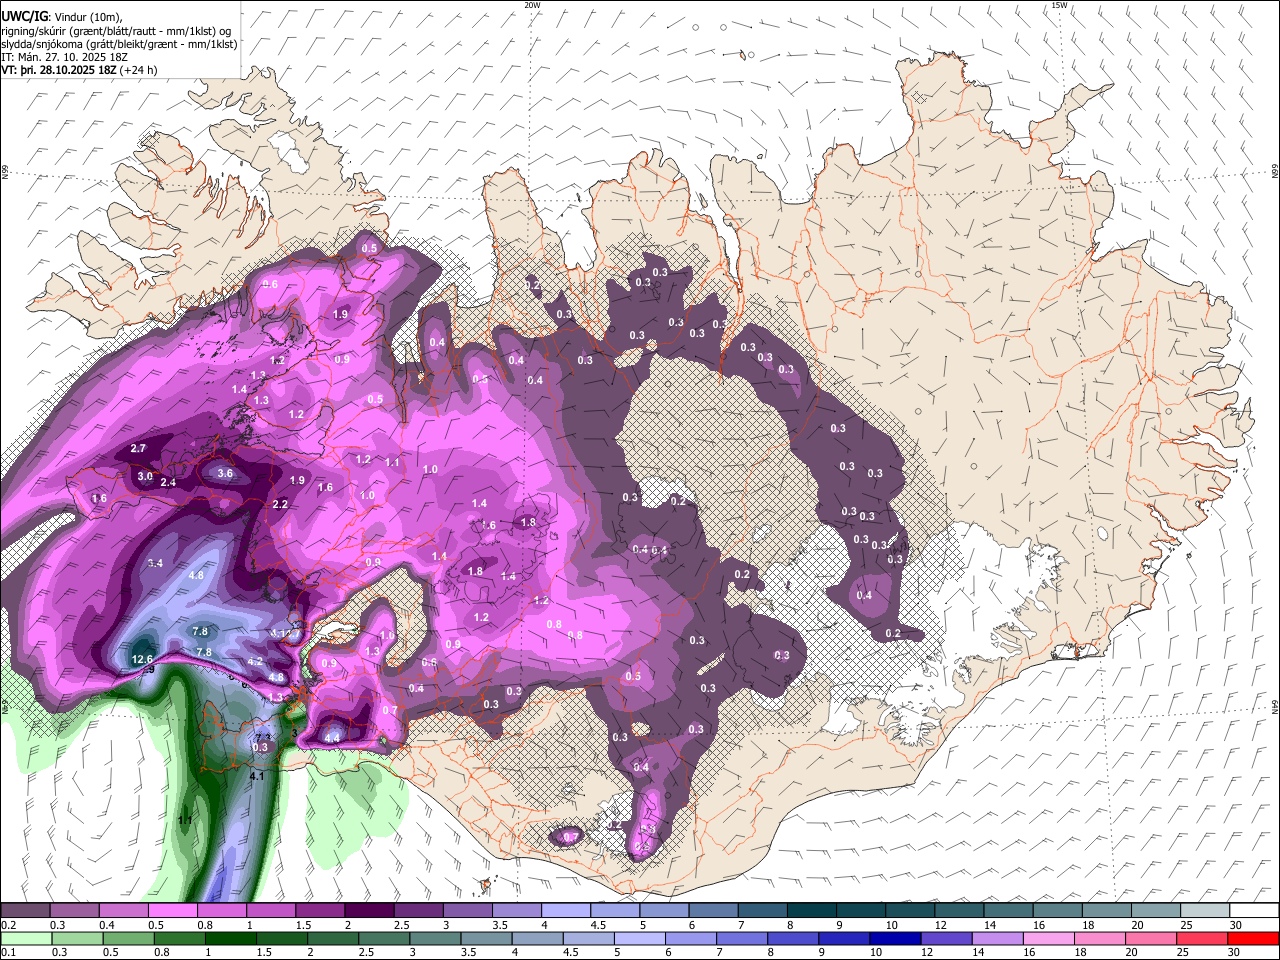Click the 20 pink swatch in lower legend
The image size is (1280, 960).
pyautogui.click(x=1151, y=938)
